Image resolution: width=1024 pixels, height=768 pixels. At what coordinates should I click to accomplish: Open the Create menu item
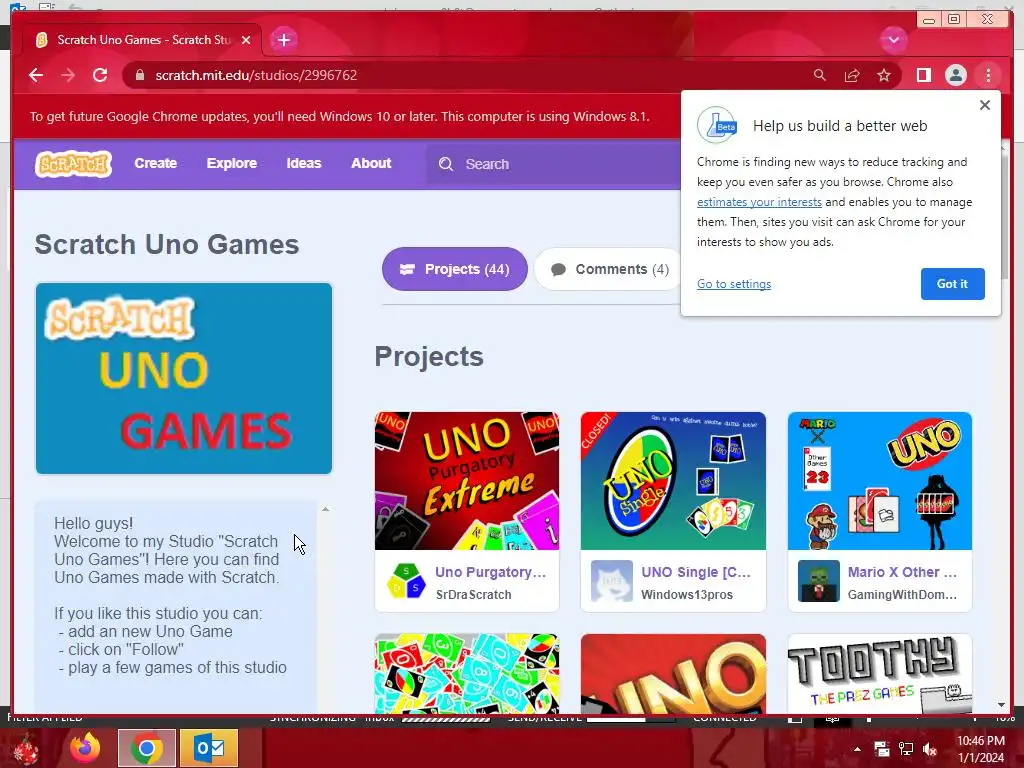point(155,163)
